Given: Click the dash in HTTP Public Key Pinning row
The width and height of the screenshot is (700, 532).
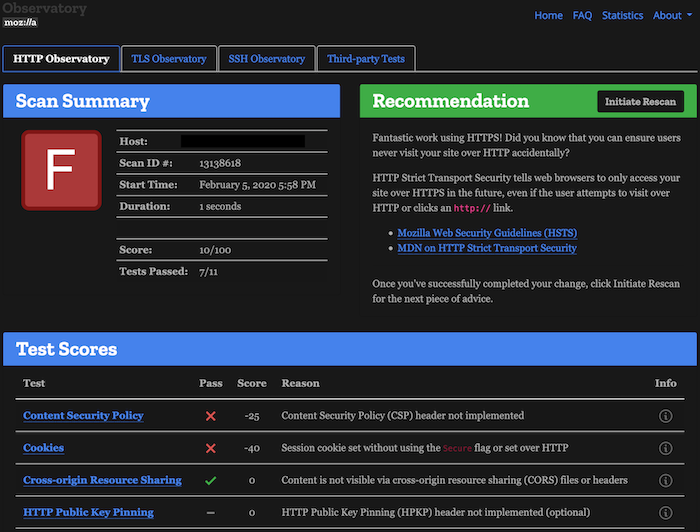Looking at the screenshot, I should click(x=211, y=513).
